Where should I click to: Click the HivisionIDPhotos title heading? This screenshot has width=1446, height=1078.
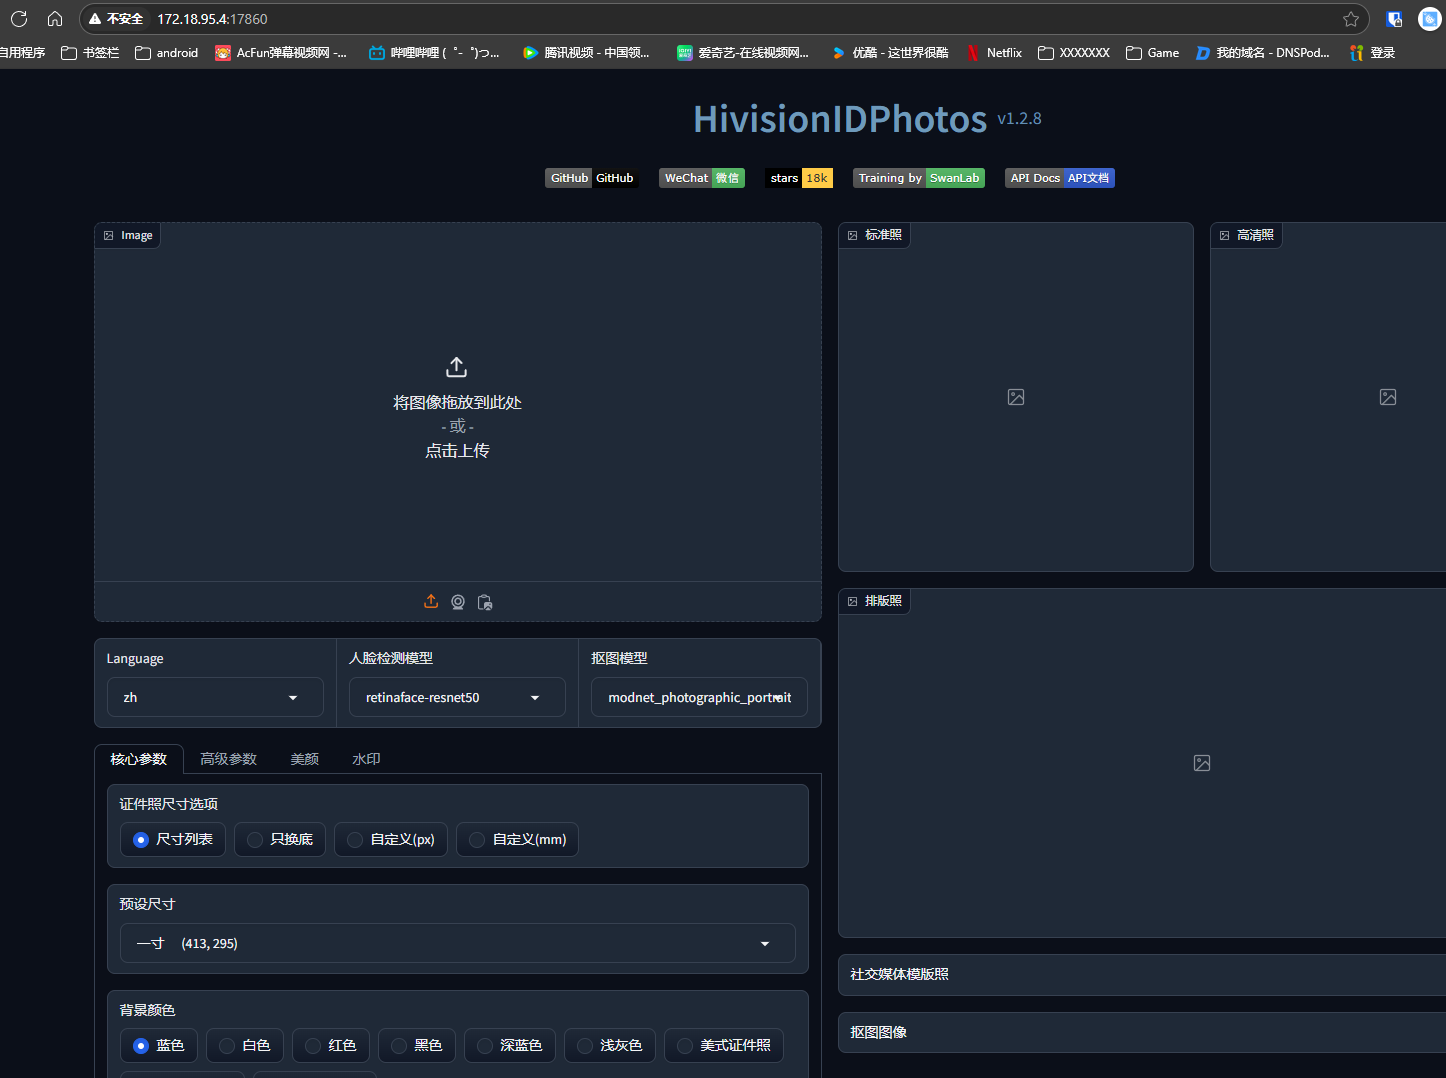pyautogui.click(x=840, y=119)
